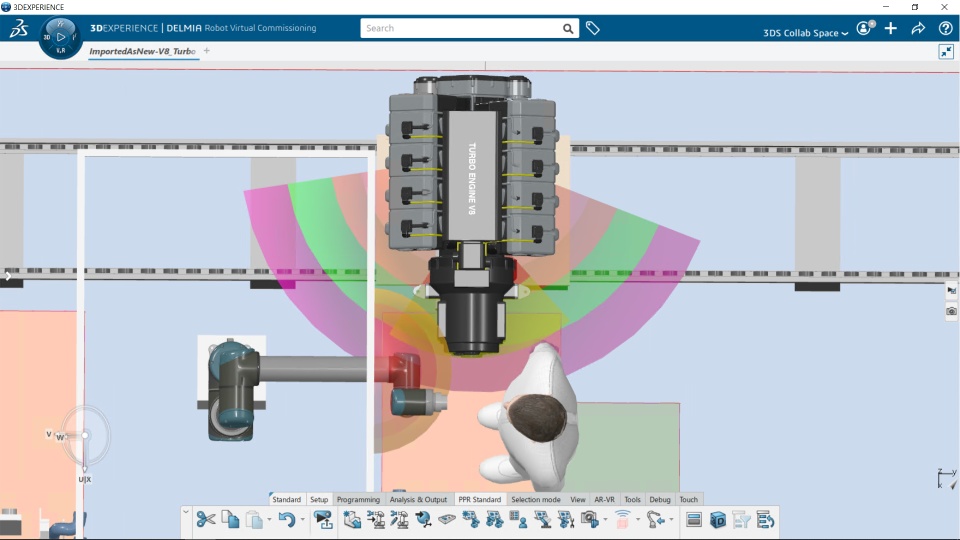Select the screen with tools icon
The height and width of the screenshot is (540, 960).
coord(566,520)
